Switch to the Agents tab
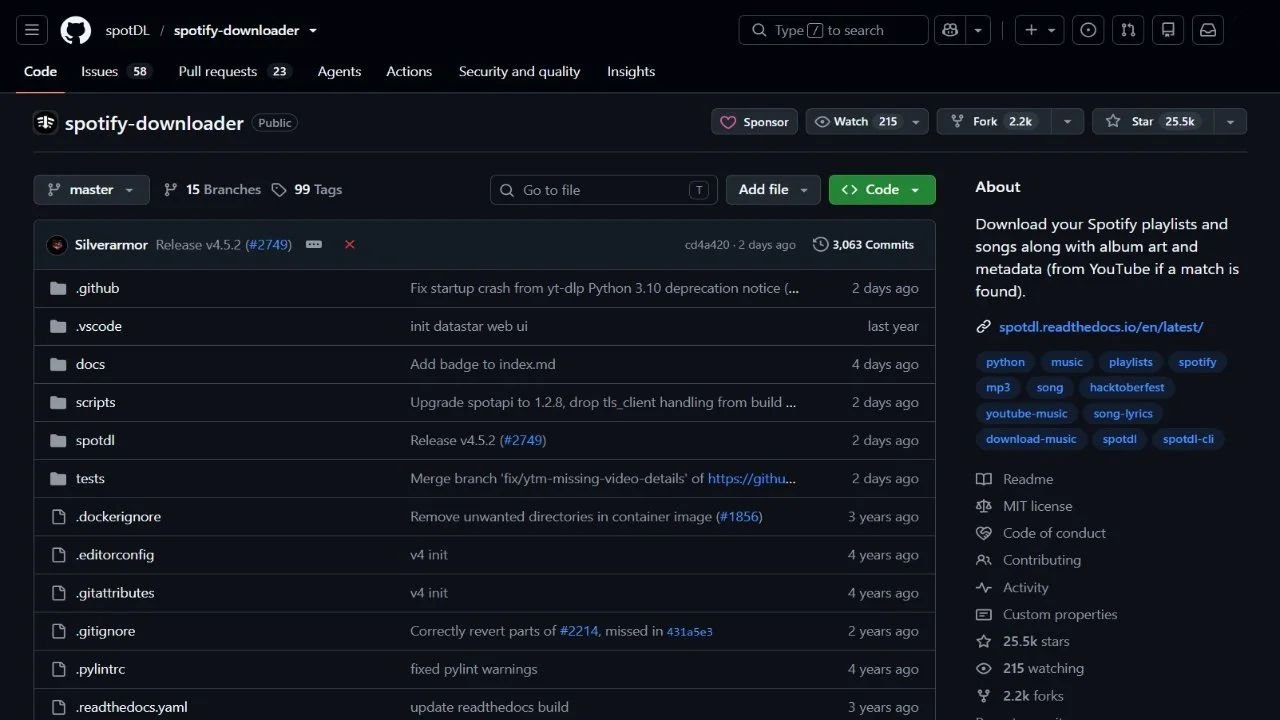Screen dimensions: 1280x720 339,72
